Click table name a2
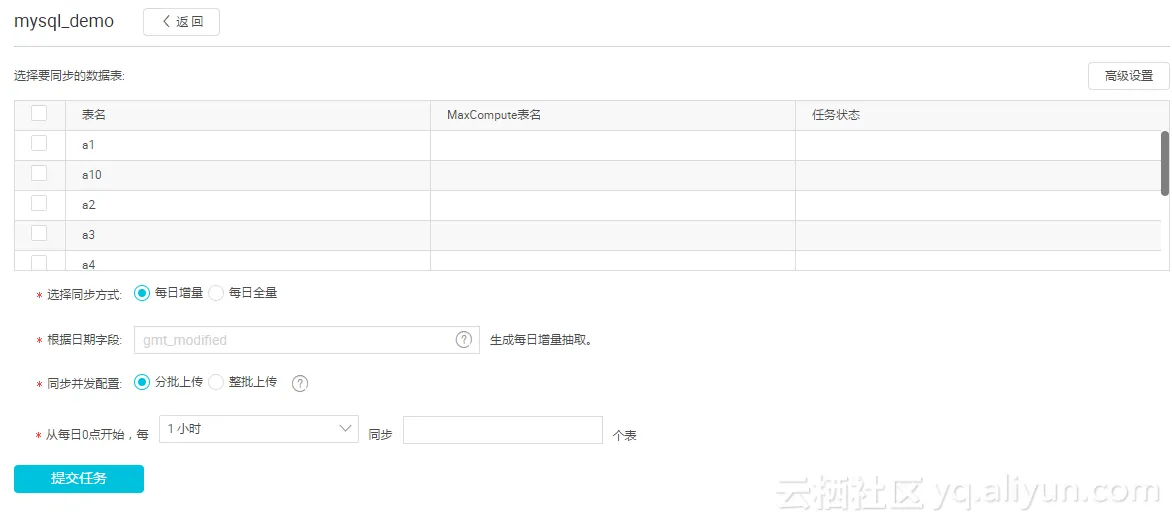The width and height of the screenshot is (1172, 521). pyautogui.click(x=88, y=204)
